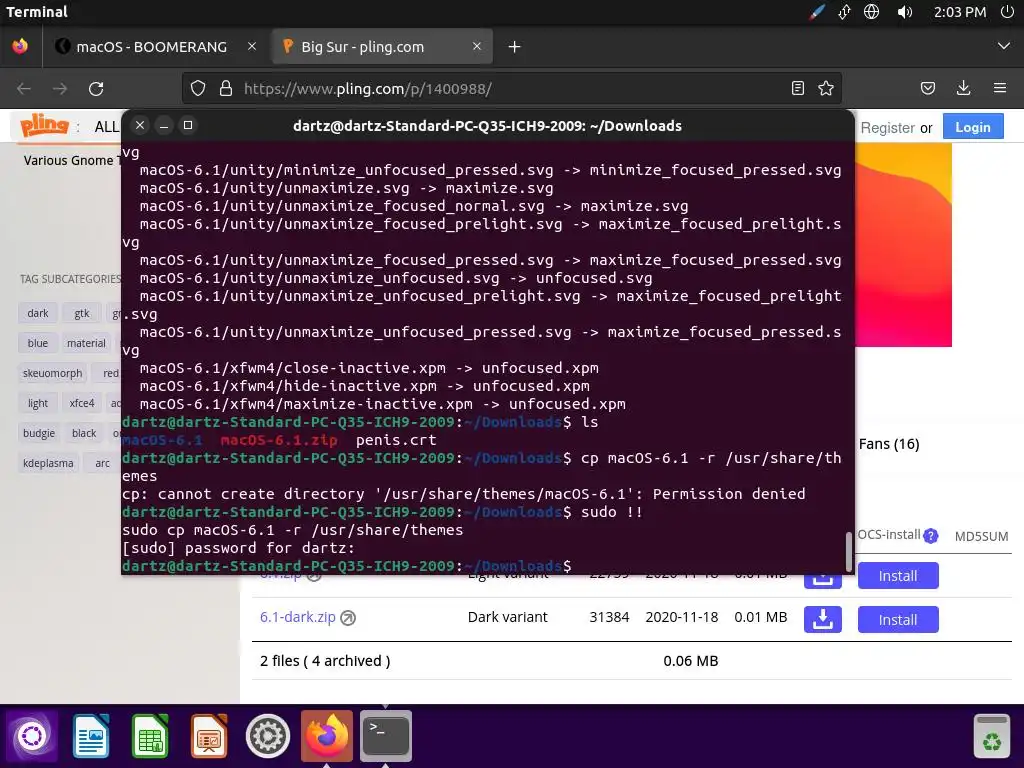Image resolution: width=1024 pixels, height=768 pixels.
Task: Click the tracking protection shield icon
Action: pyautogui.click(x=198, y=88)
